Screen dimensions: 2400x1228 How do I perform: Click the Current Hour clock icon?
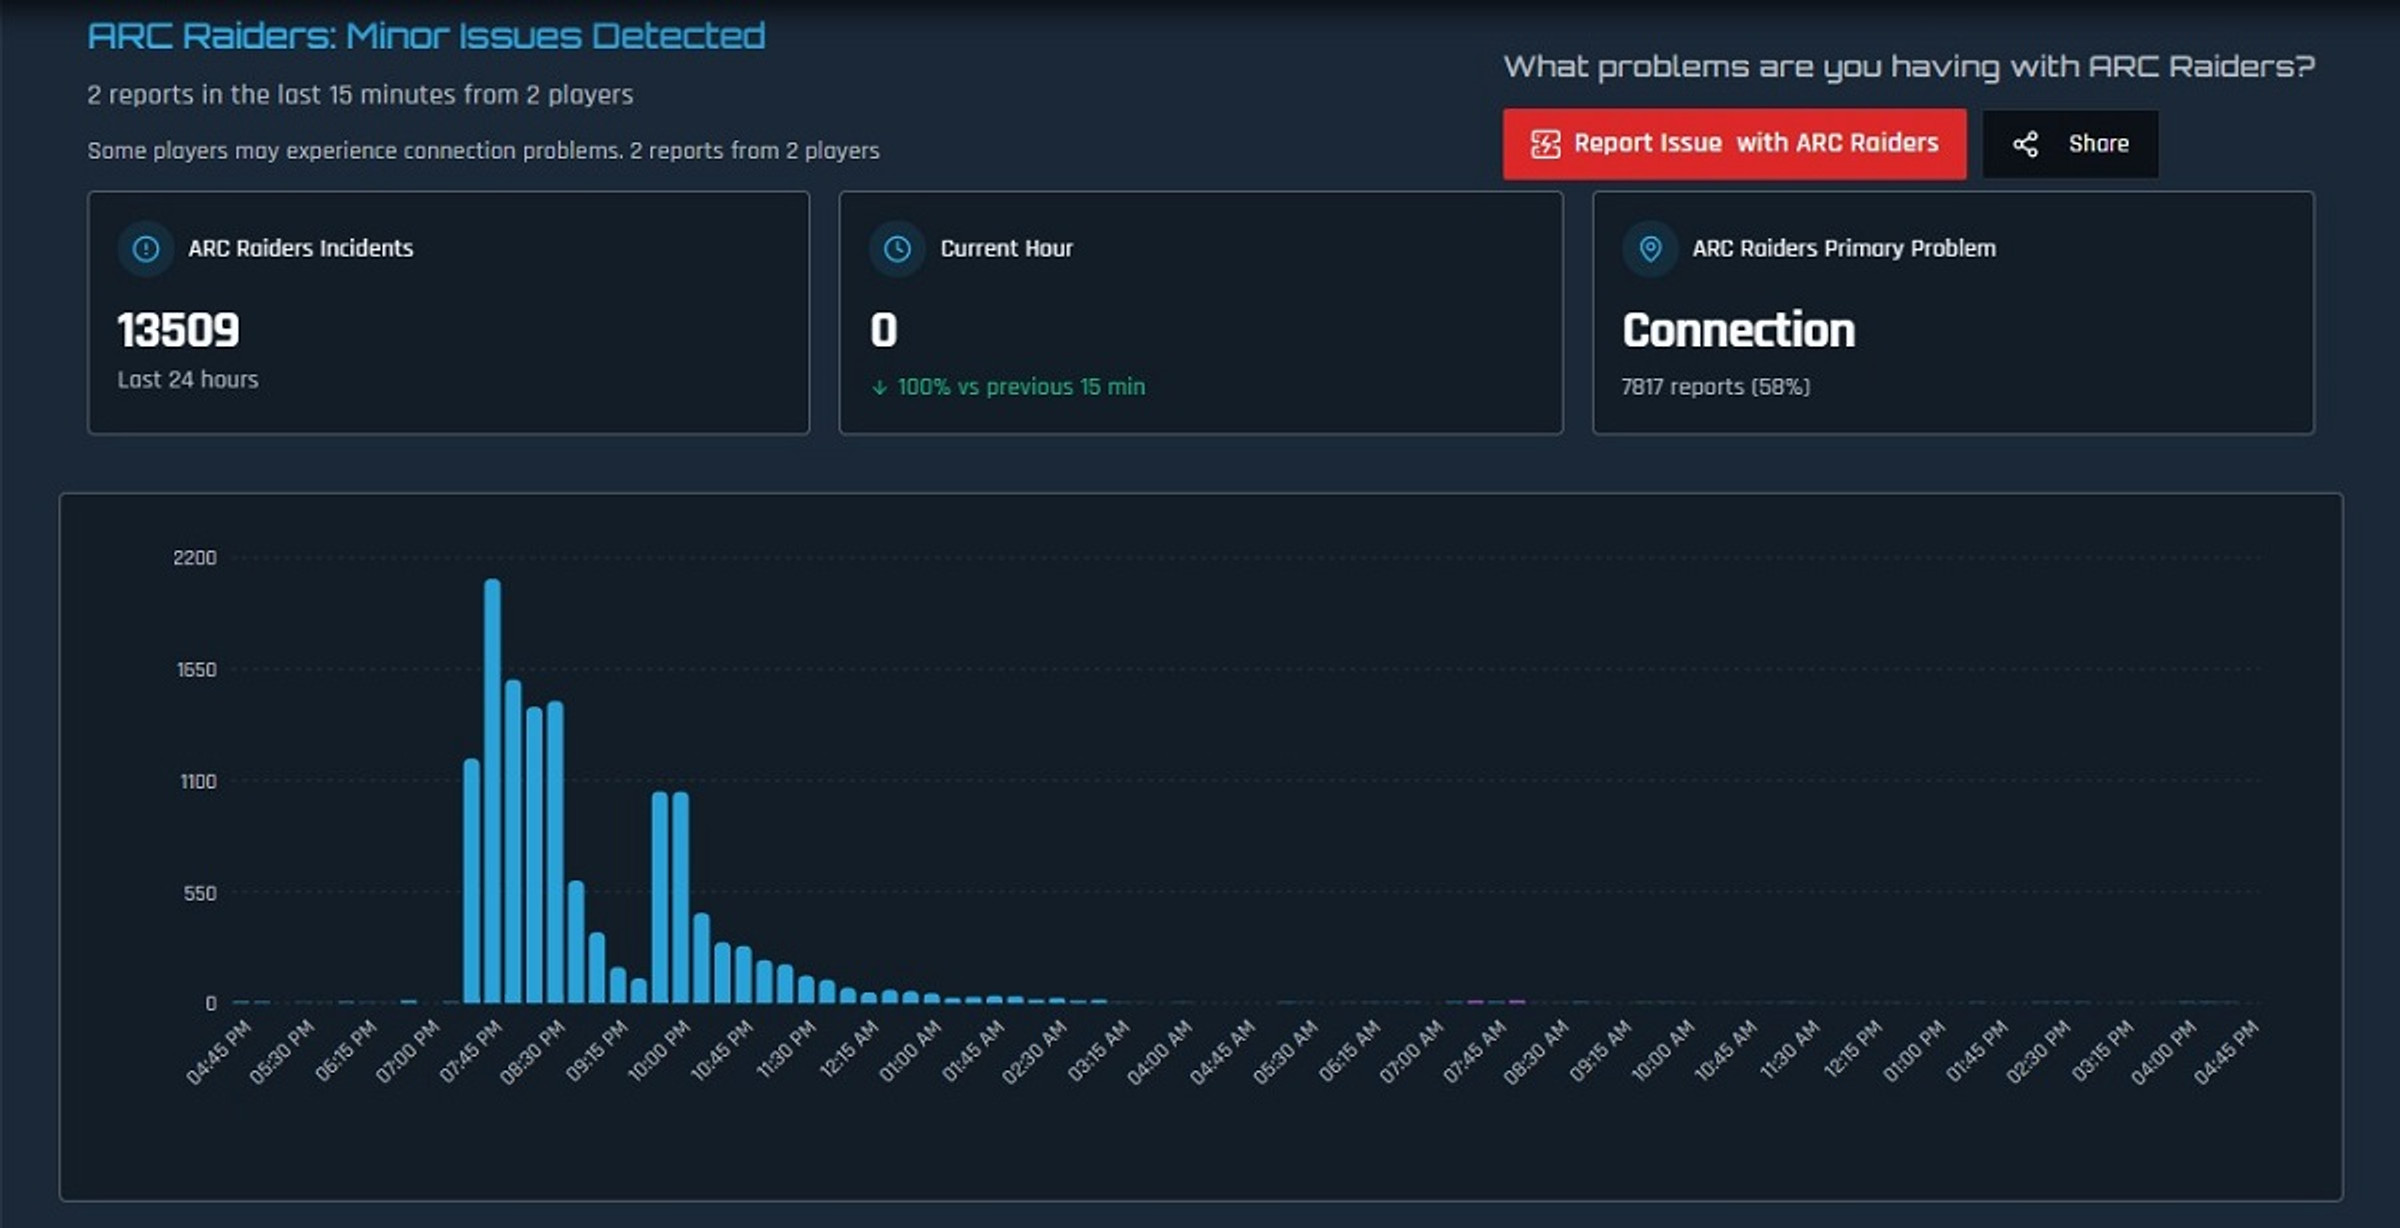[897, 248]
